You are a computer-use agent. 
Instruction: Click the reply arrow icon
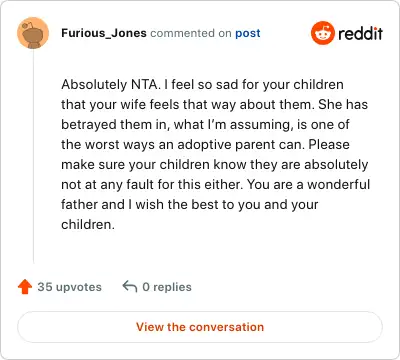tap(130, 287)
